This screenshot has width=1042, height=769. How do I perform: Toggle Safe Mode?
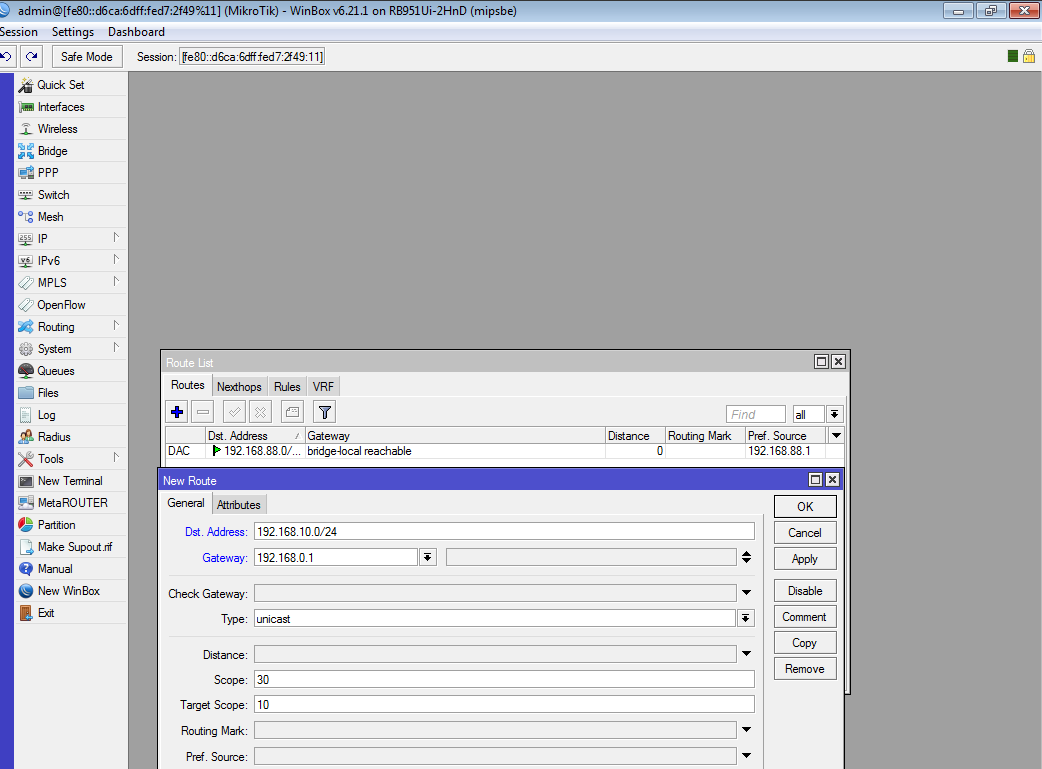[x=86, y=56]
